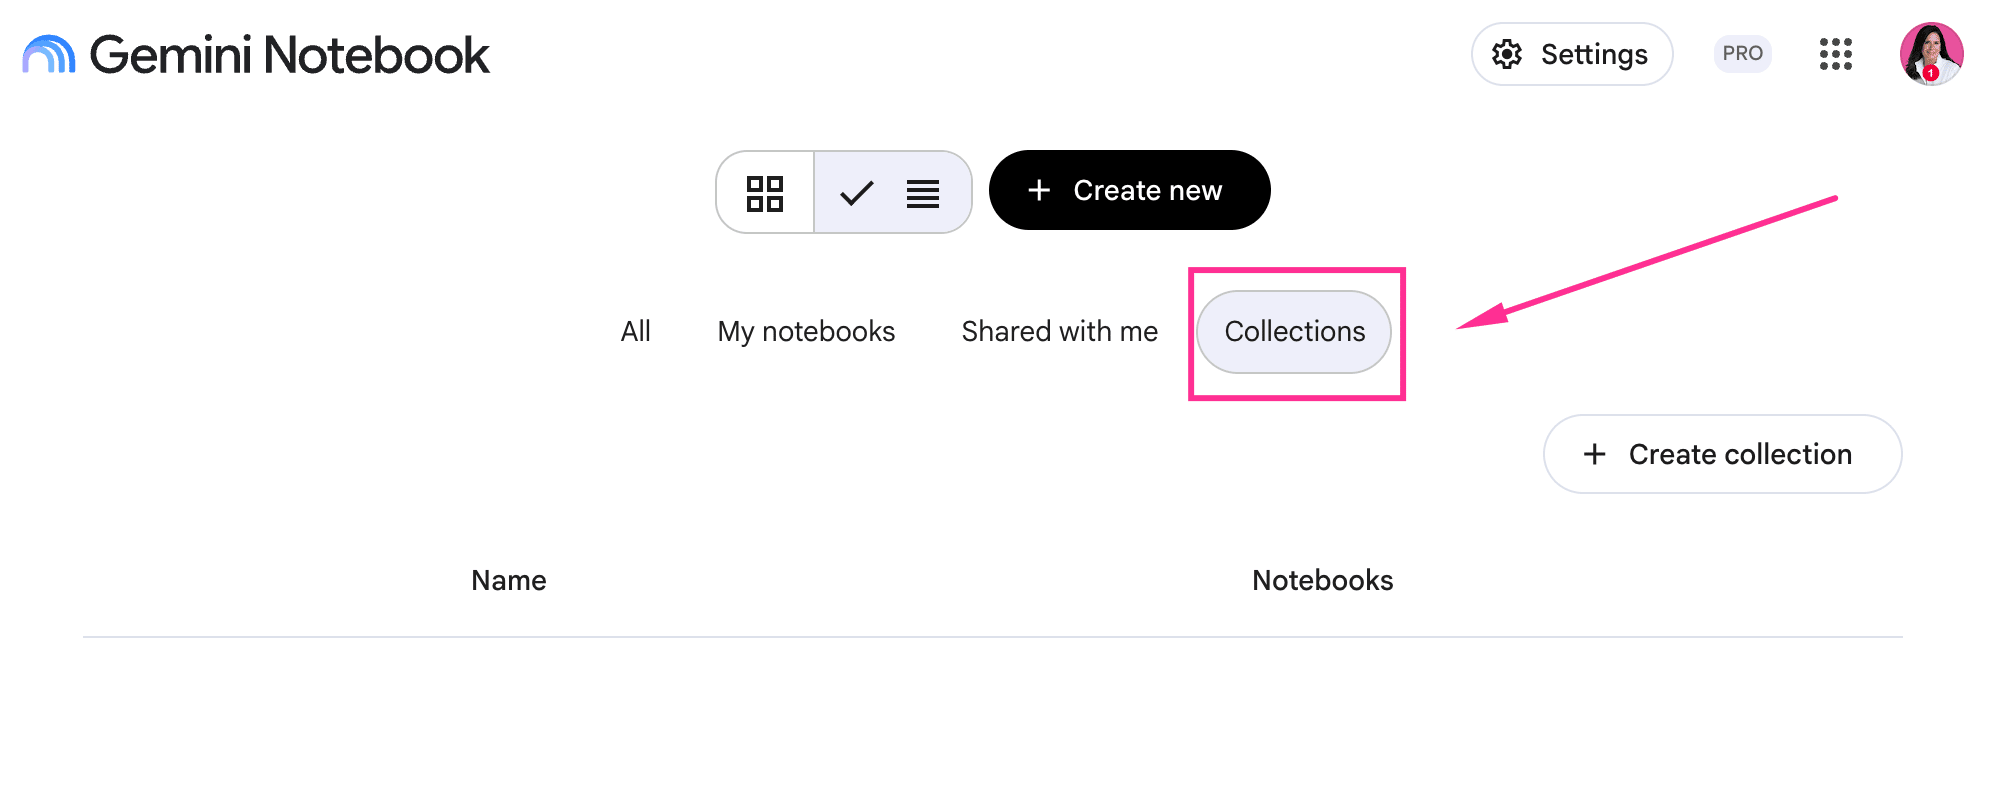Click the Gemini Notebook title text
This screenshot has height=804, width=1990.
(290, 55)
